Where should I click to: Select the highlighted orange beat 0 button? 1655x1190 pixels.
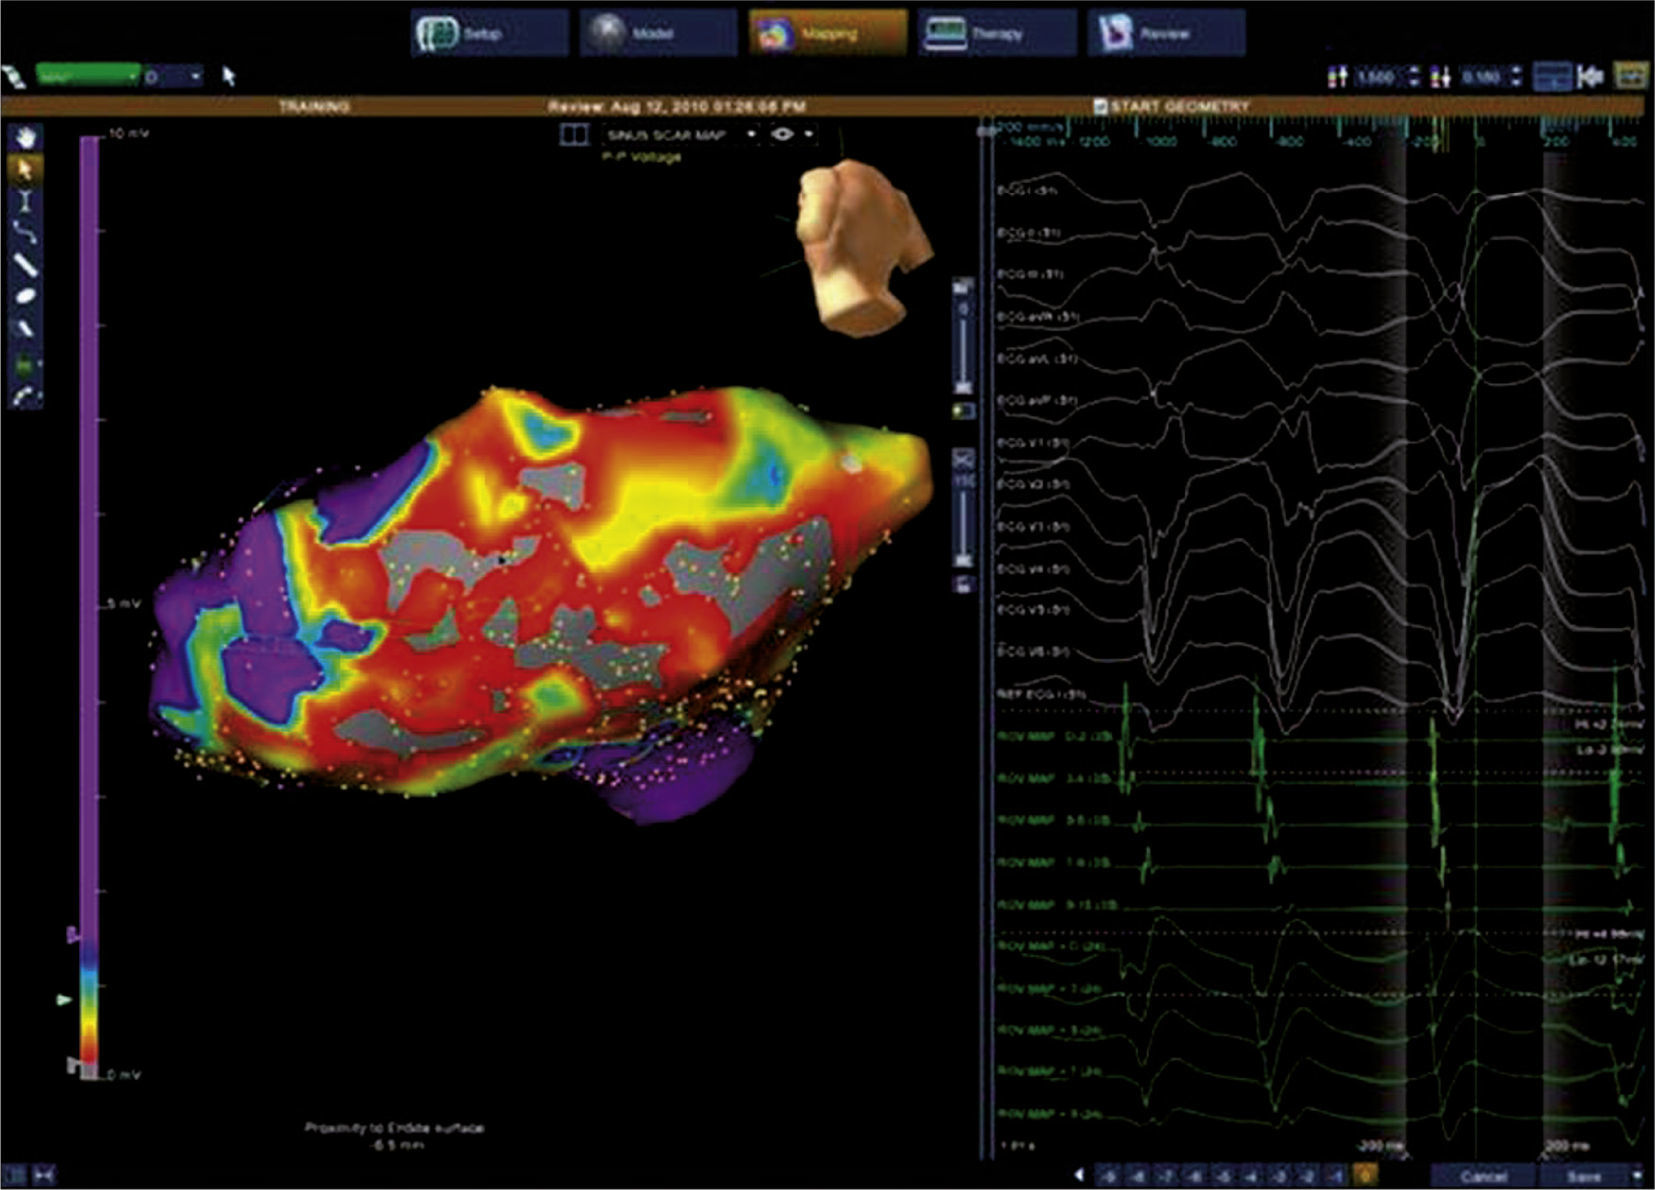coord(1366,1177)
